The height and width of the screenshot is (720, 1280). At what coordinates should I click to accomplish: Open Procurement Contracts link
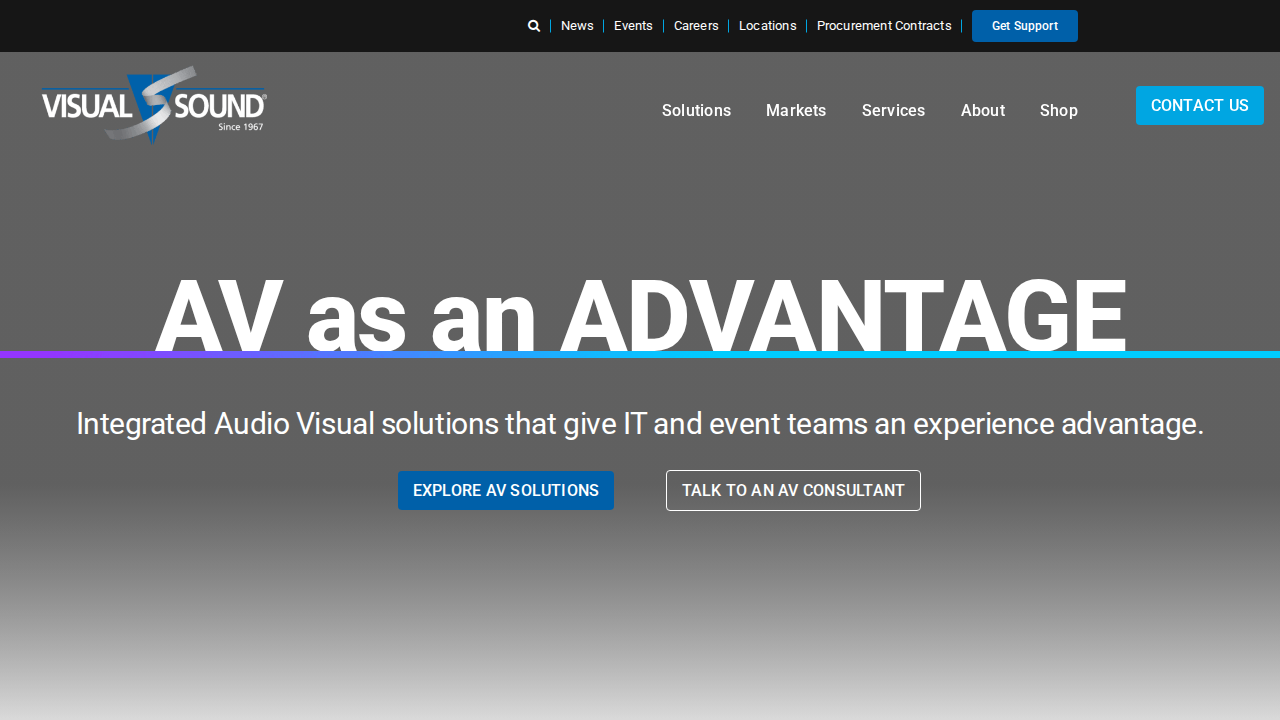[x=884, y=26]
